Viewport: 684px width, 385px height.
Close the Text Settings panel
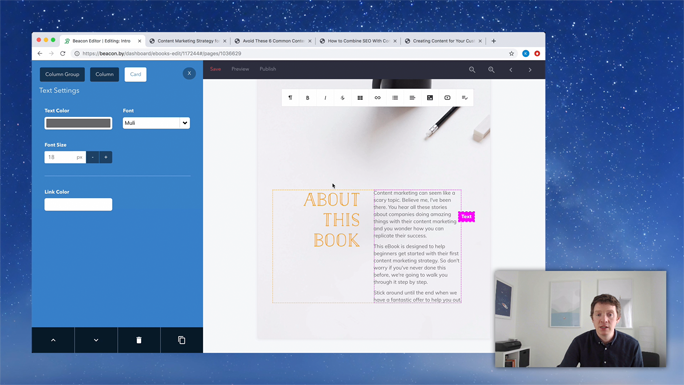click(189, 73)
